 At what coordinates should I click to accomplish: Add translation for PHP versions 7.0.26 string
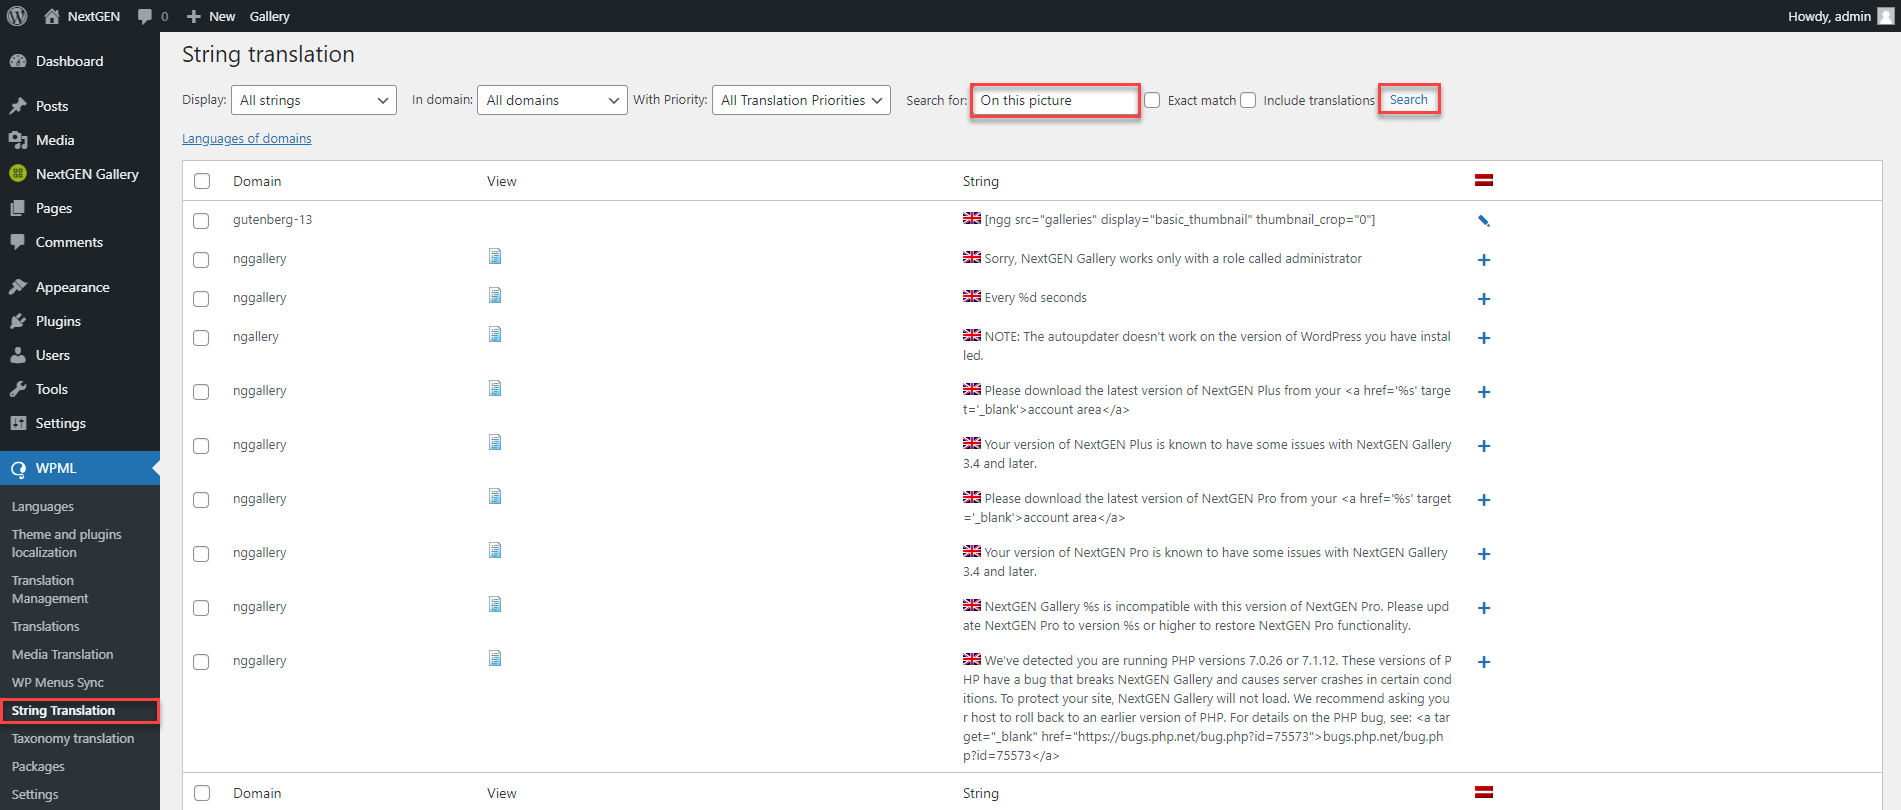click(x=1484, y=662)
